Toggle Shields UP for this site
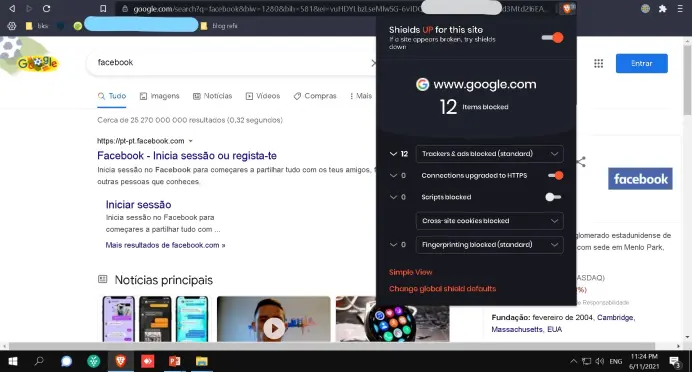This screenshot has height=372, width=692. [553, 38]
